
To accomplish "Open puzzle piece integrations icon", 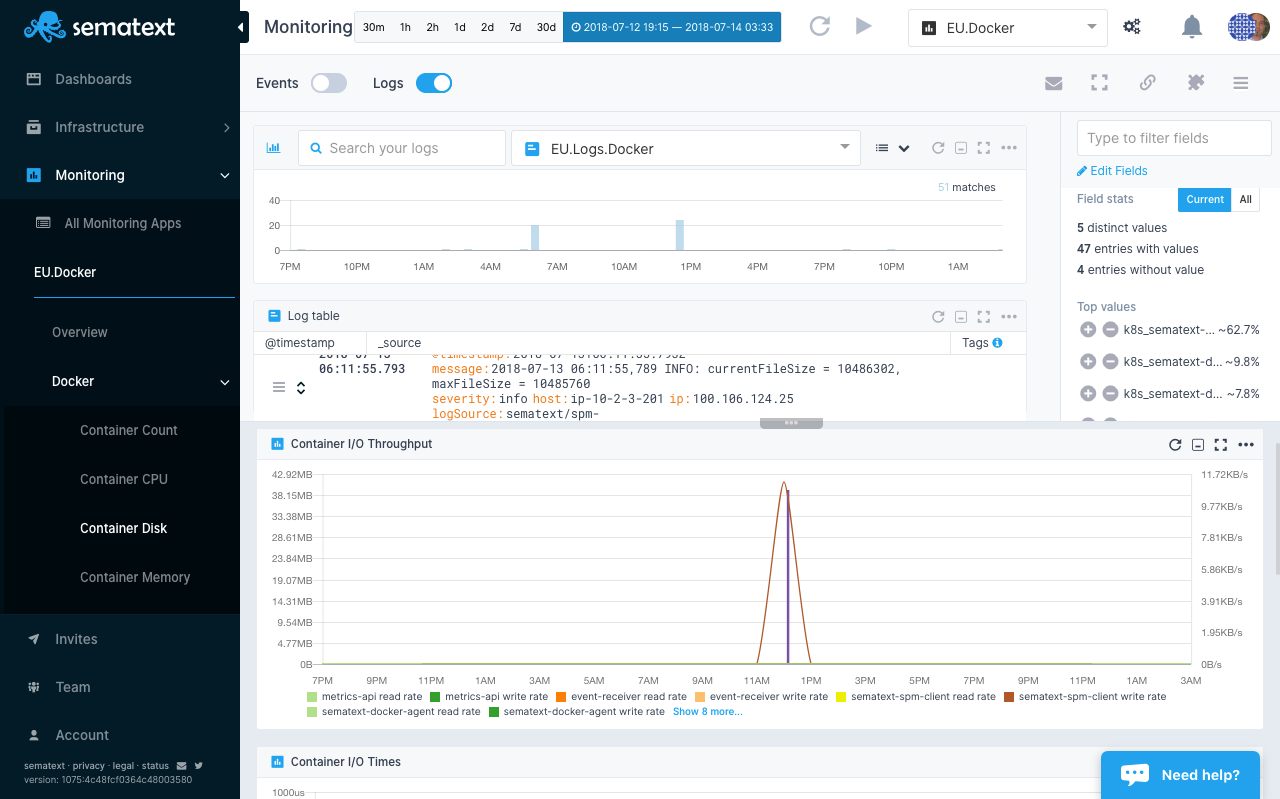I will pyautogui.click(x=1195, y=83).
